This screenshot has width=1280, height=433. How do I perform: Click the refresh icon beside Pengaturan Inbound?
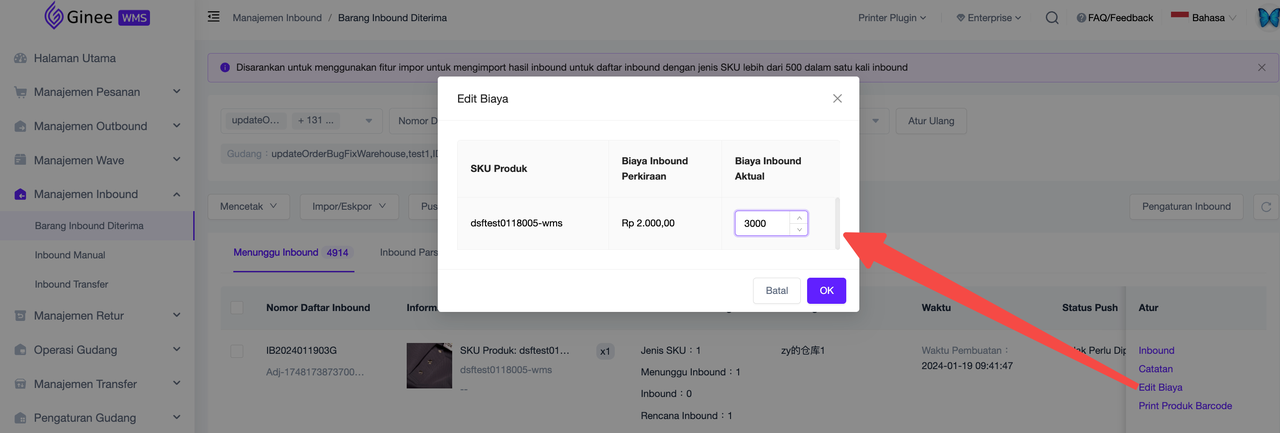(x=1266, y=206)
